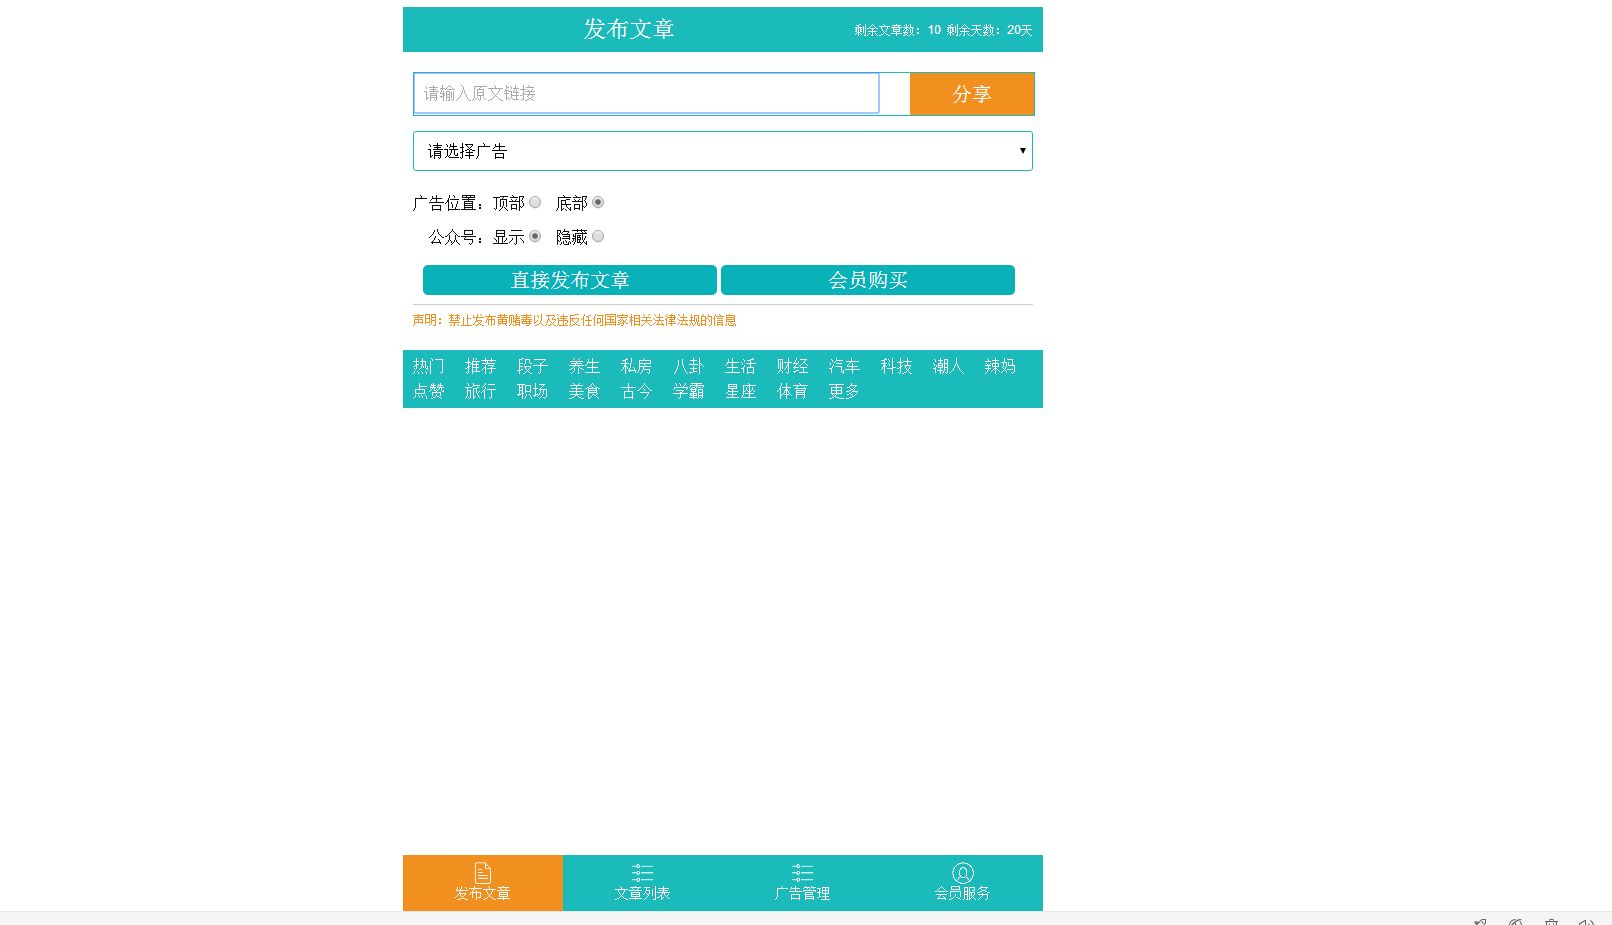Pick the 潮人 category
Viewport: 1612px width, 925px height.
(x=949, y=366)
